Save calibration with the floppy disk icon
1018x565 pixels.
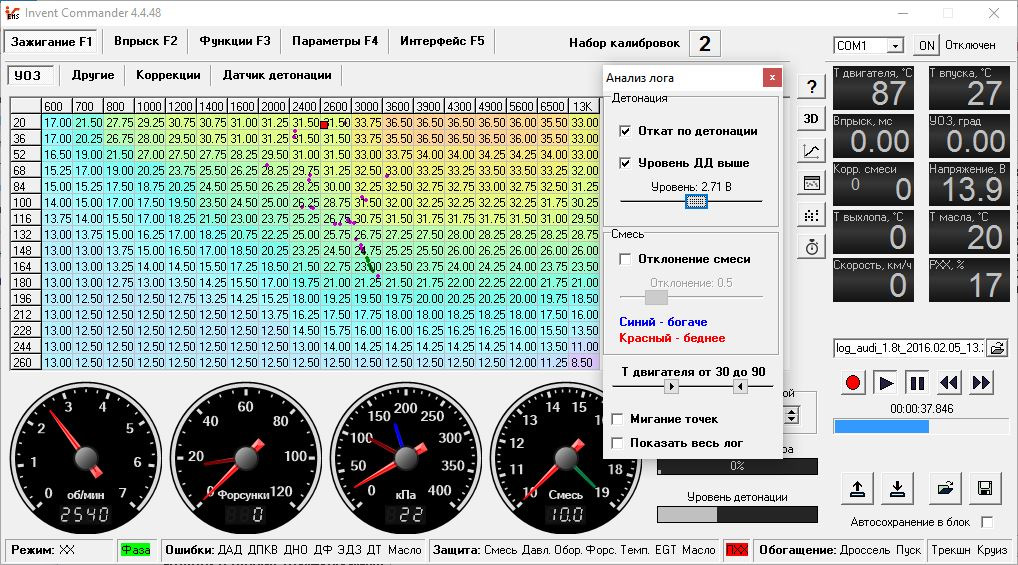tap(984, 489)
